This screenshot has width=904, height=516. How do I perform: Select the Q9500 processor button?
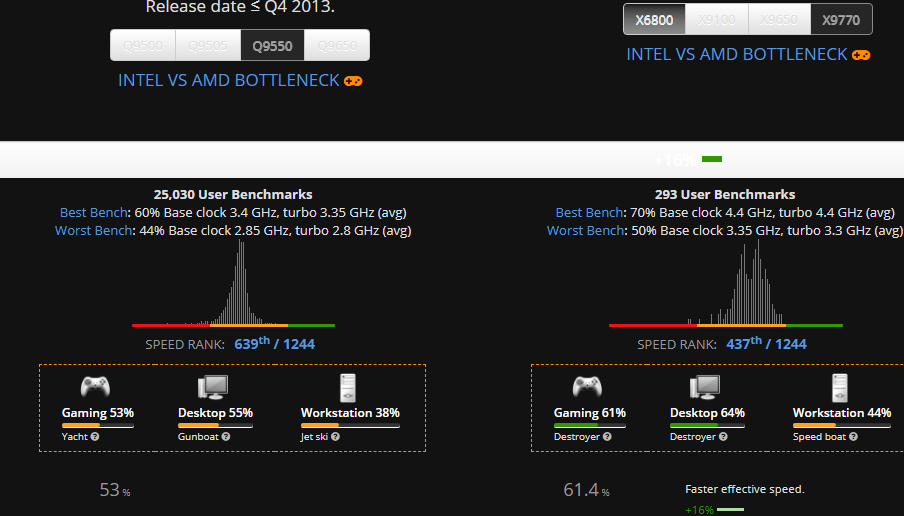pyautogui.click(x=143, y=46)
